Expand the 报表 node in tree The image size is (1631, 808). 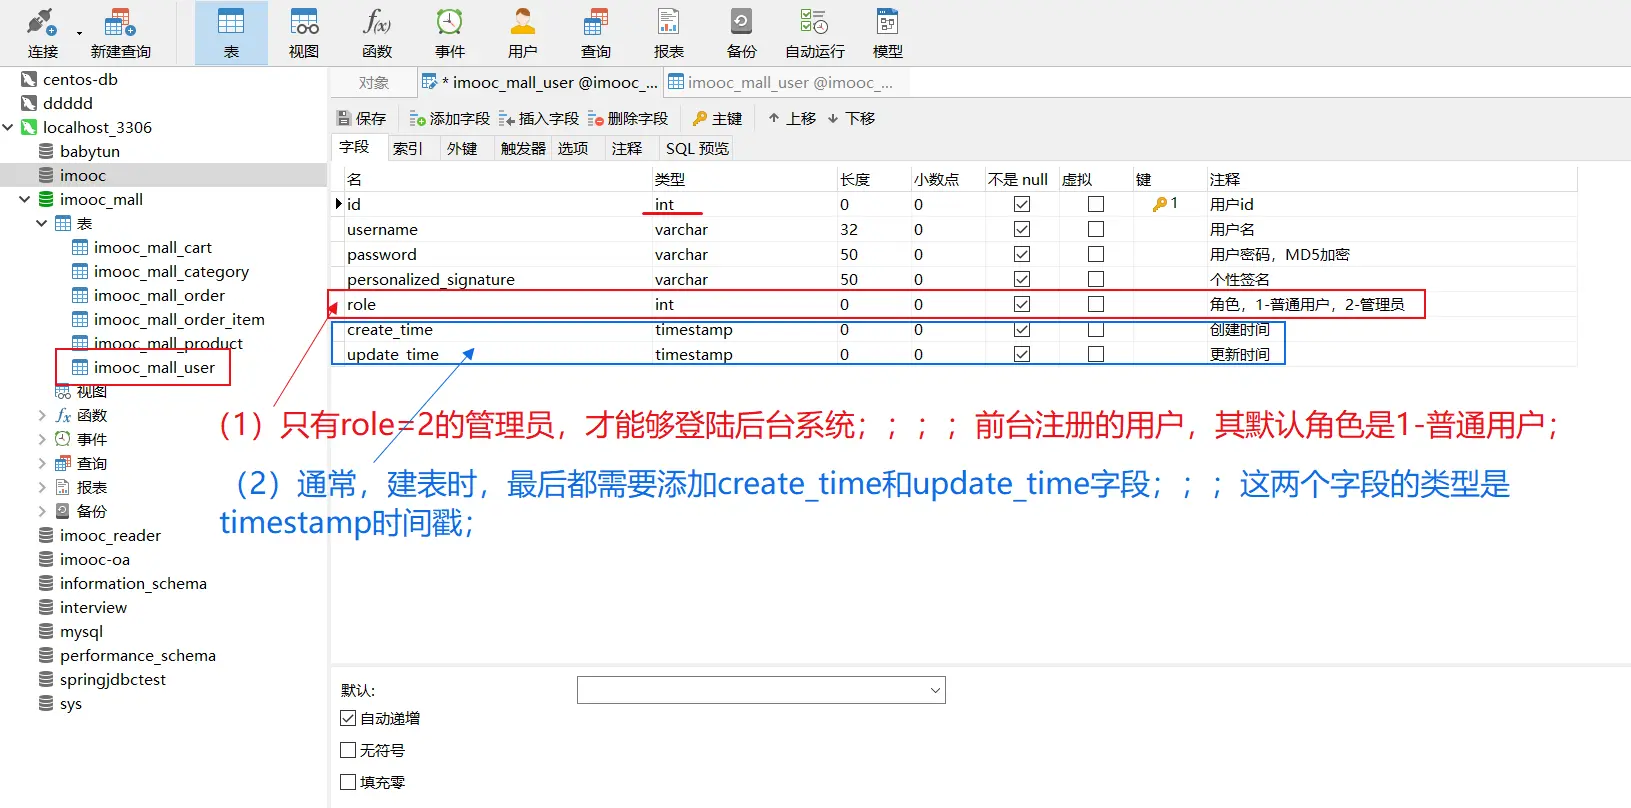tap(42, 487)
